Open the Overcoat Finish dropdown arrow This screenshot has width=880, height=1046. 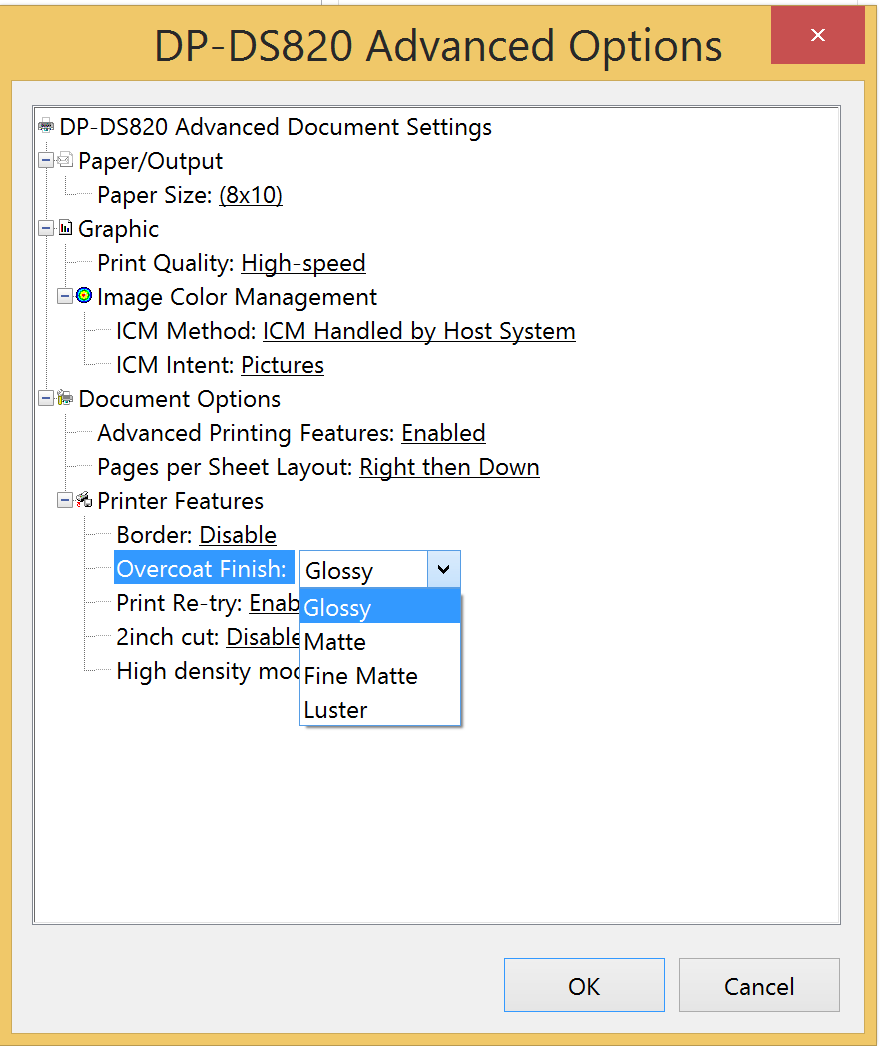(444, 569)
